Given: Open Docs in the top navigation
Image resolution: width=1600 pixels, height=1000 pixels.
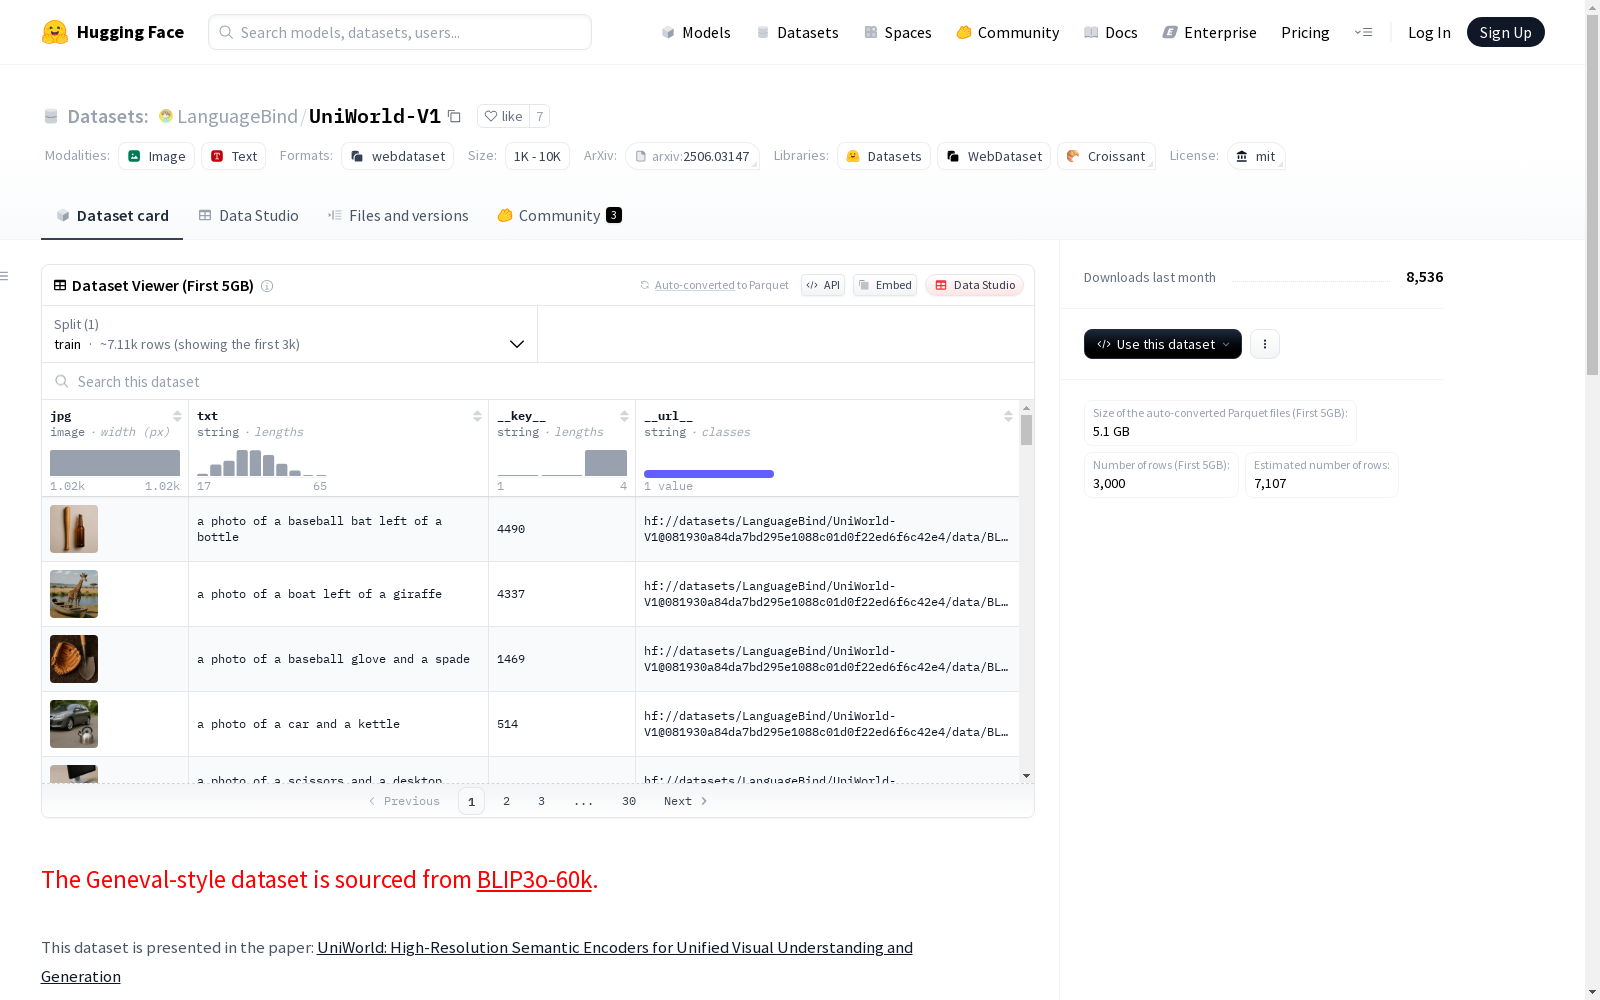Looking at the screenshot, I should pos(1111,32).
